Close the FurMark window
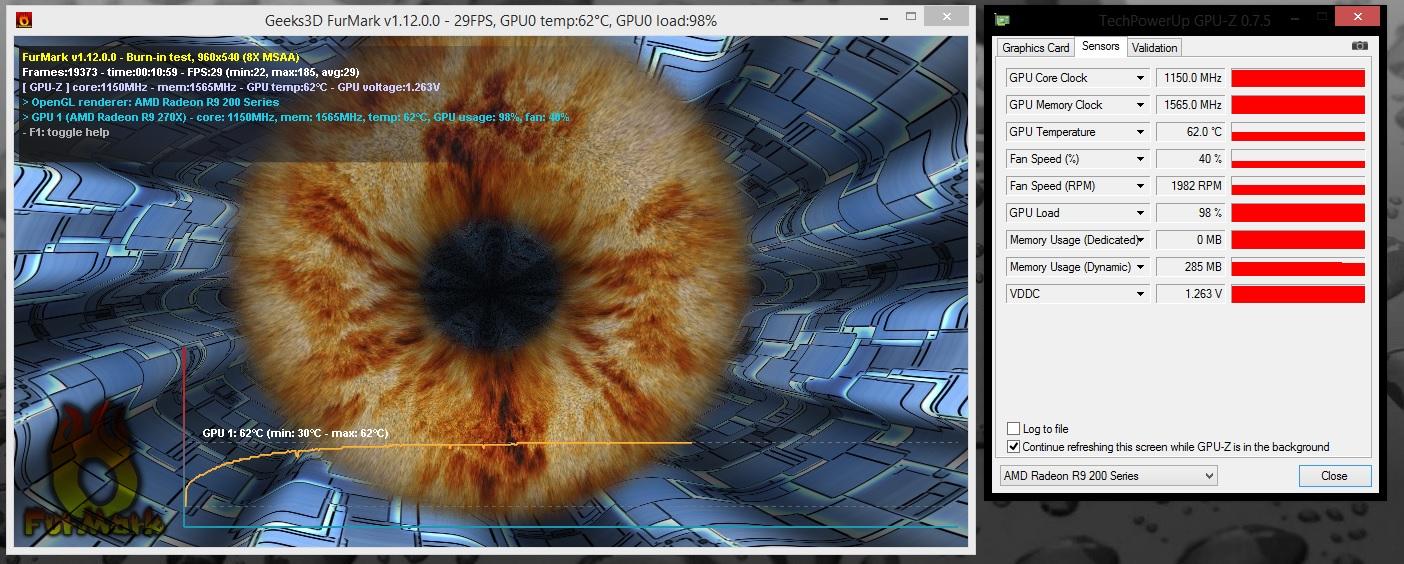Viewport: 1404px width, 564px height. [947, 17]
